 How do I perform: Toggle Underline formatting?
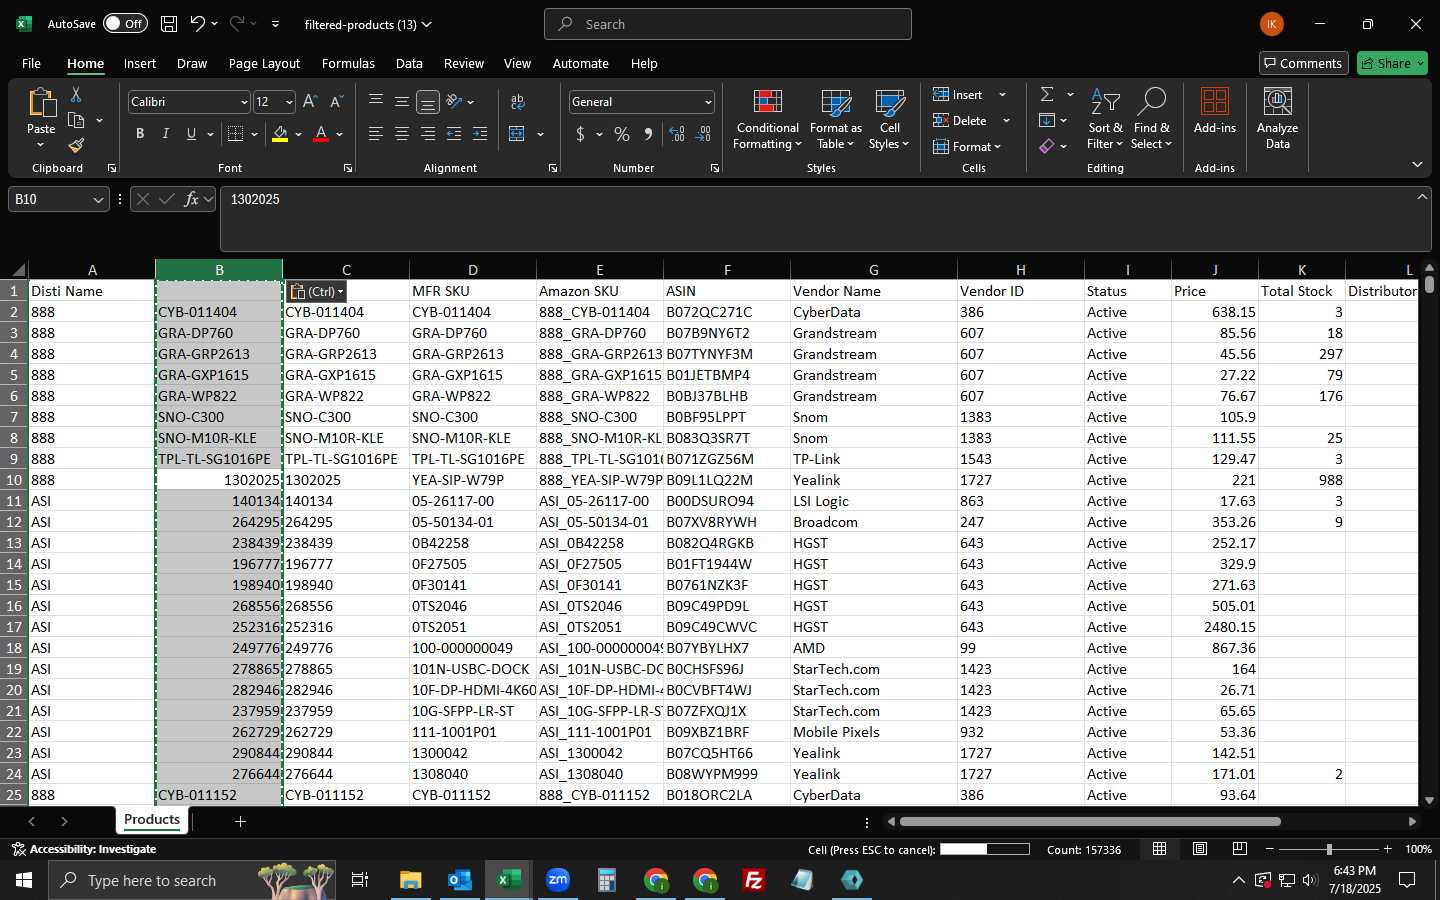pyautogui.click(x=191, y=134)
